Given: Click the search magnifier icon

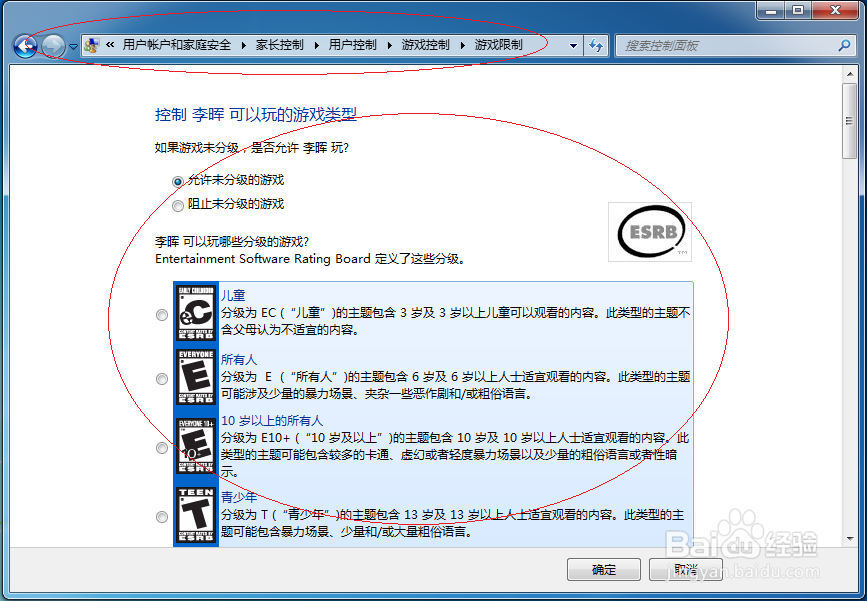Looking at the screenshot, I should coord(845,45).
